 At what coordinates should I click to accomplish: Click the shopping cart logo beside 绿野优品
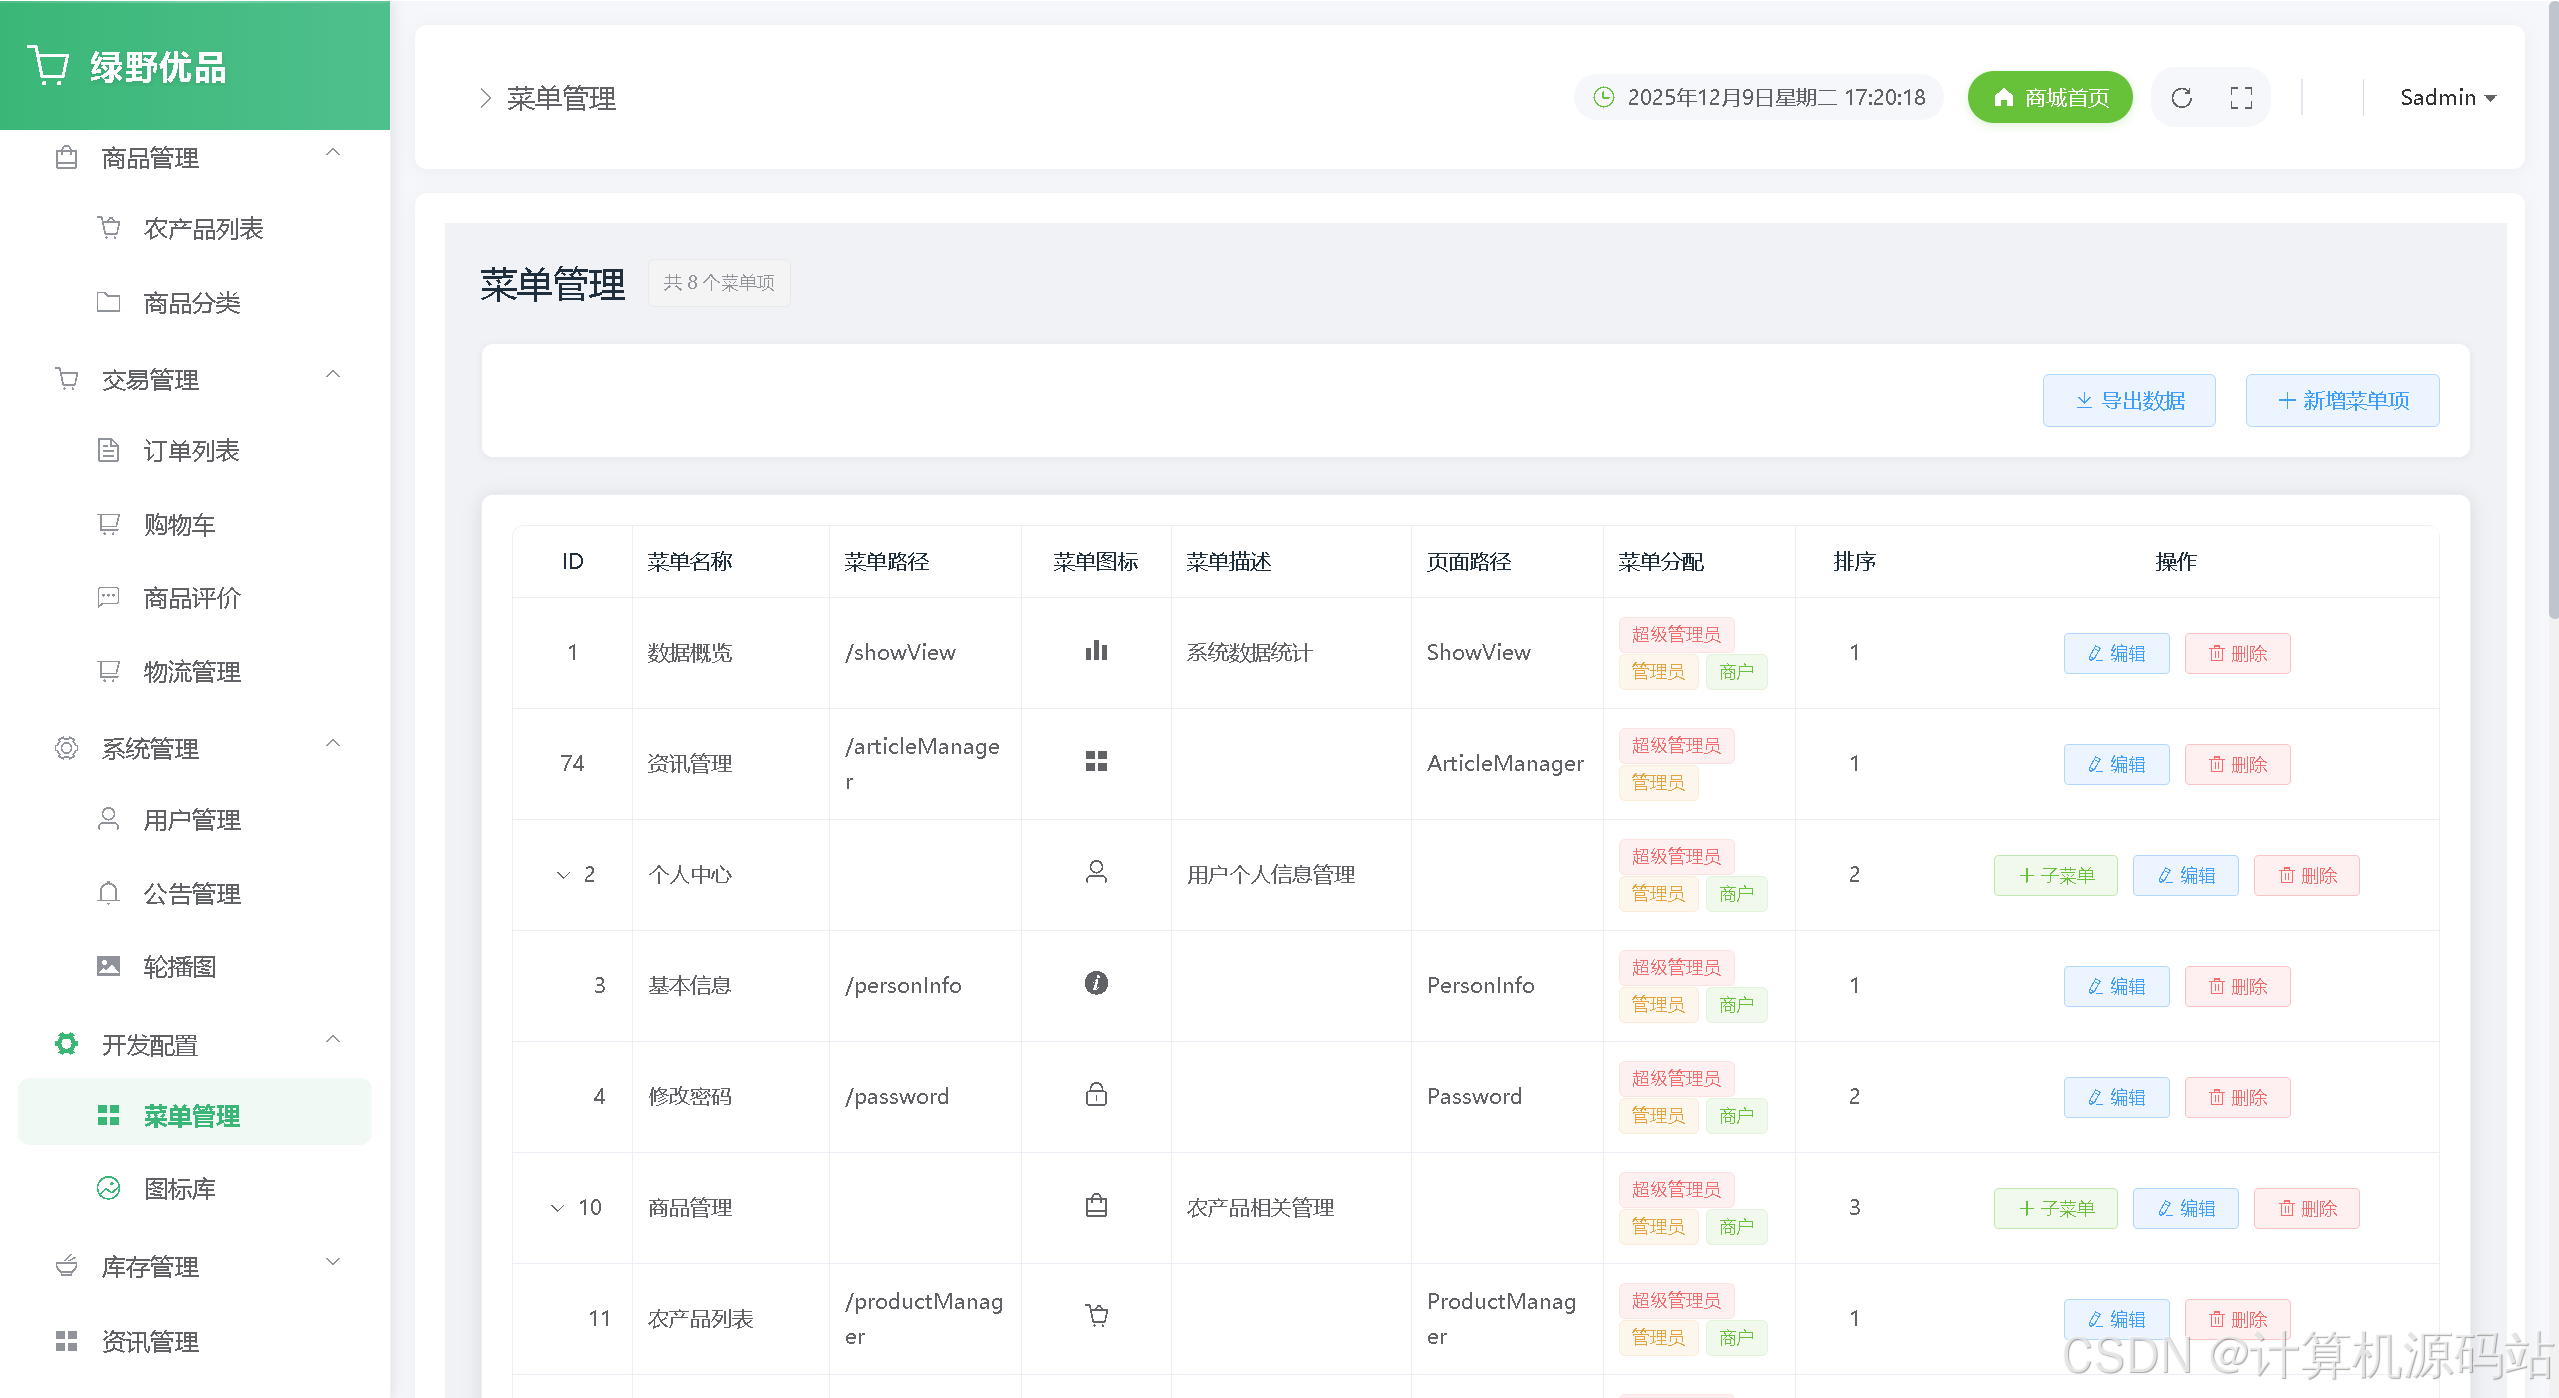coord(47,66)
